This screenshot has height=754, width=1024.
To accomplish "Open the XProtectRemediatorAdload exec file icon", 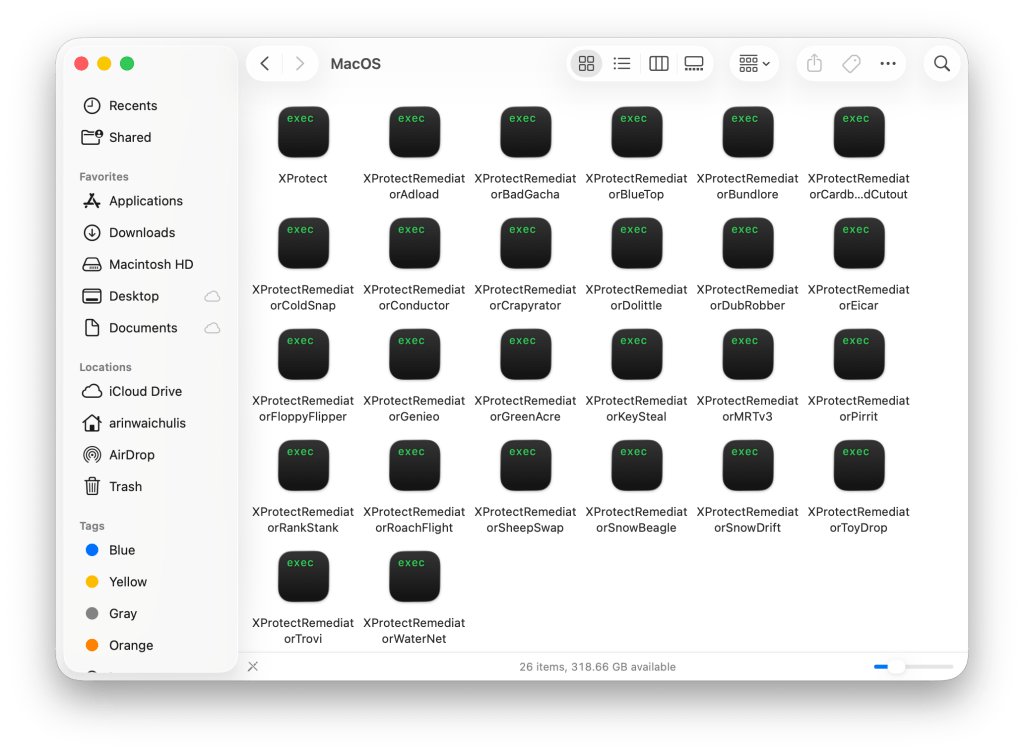I will click(x=414, y=133).
